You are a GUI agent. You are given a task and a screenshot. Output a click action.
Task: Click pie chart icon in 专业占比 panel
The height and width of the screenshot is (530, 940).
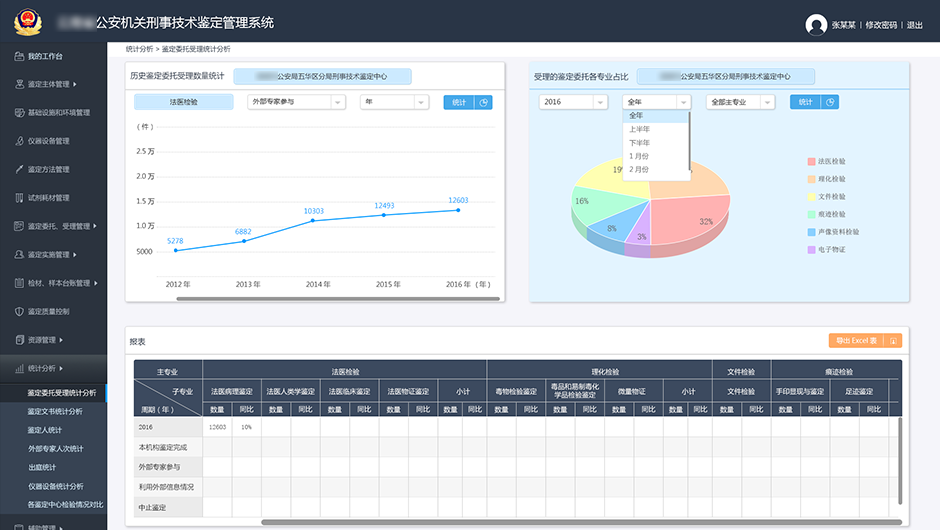pyautogui.click(x=830, y=102)
